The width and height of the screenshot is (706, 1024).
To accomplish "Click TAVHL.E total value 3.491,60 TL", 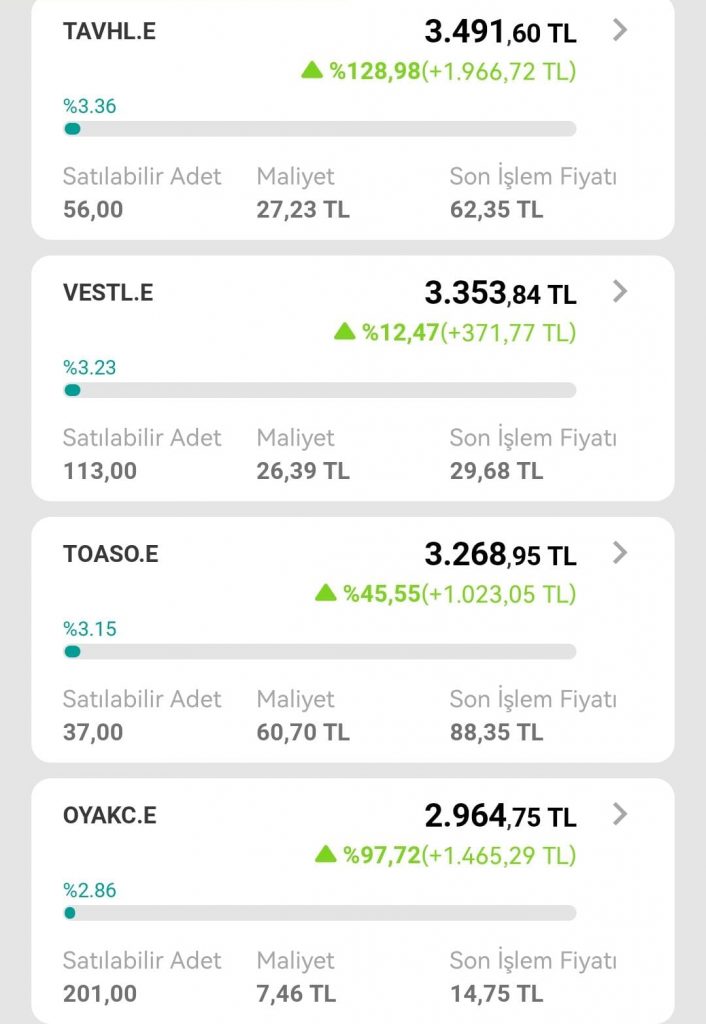I will coord(500,32).
